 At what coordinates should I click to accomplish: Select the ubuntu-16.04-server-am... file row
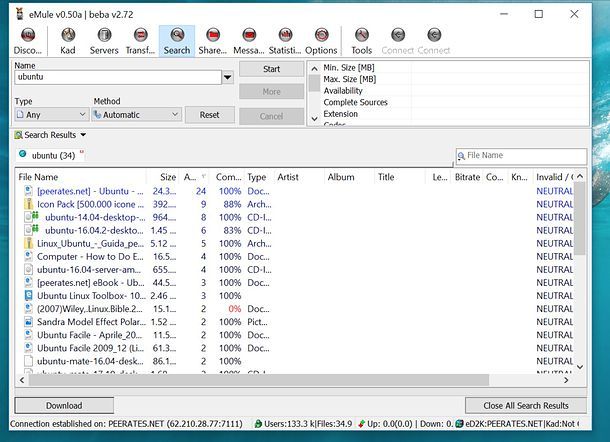click(296, 270)
